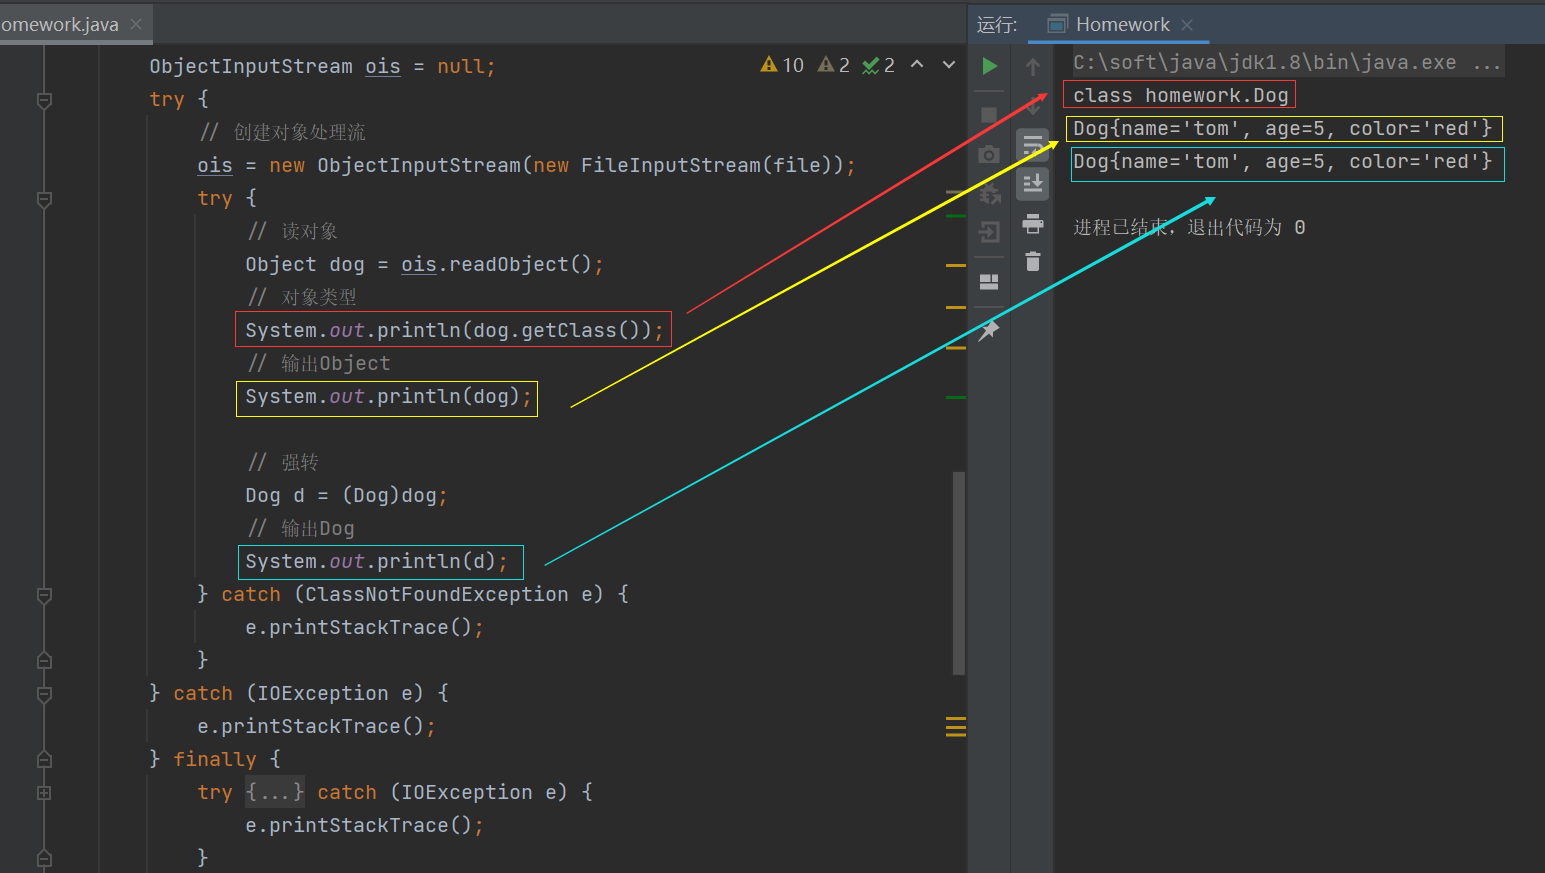
Task: Click the 2 typos checkmark indicator
Action: 879,65
